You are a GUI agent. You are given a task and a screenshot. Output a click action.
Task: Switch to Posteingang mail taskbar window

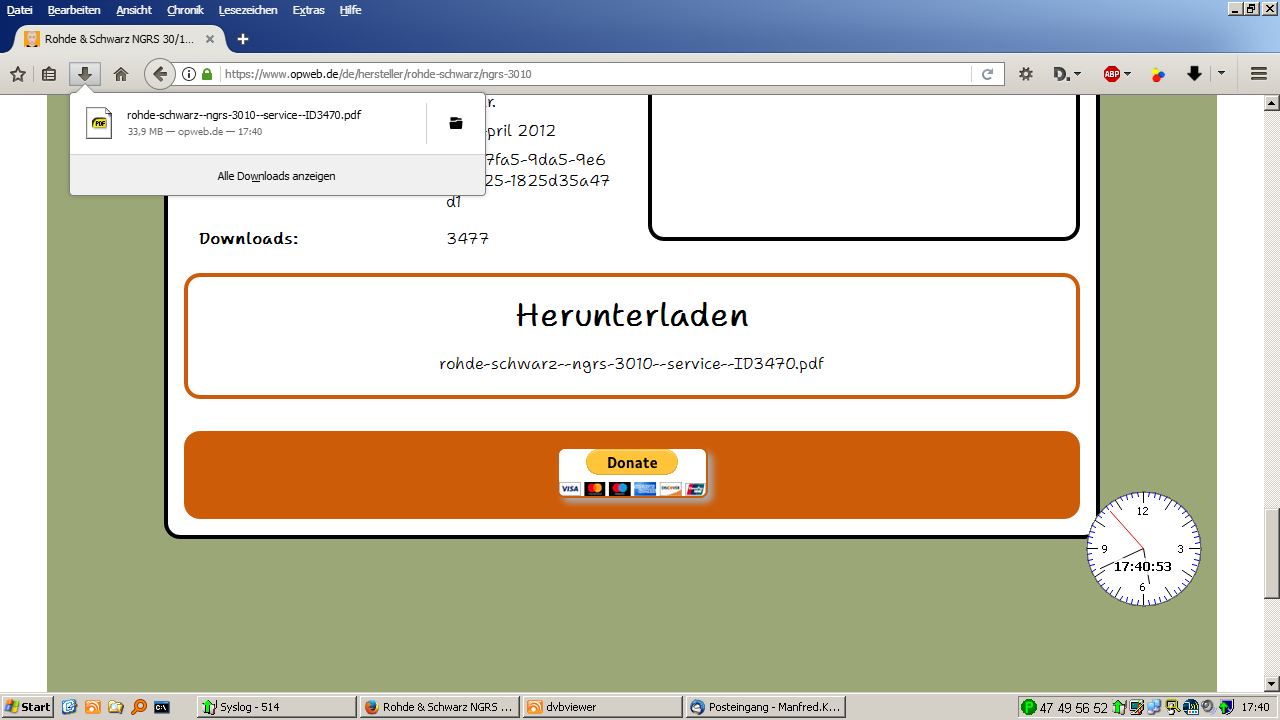click(765, 707)
